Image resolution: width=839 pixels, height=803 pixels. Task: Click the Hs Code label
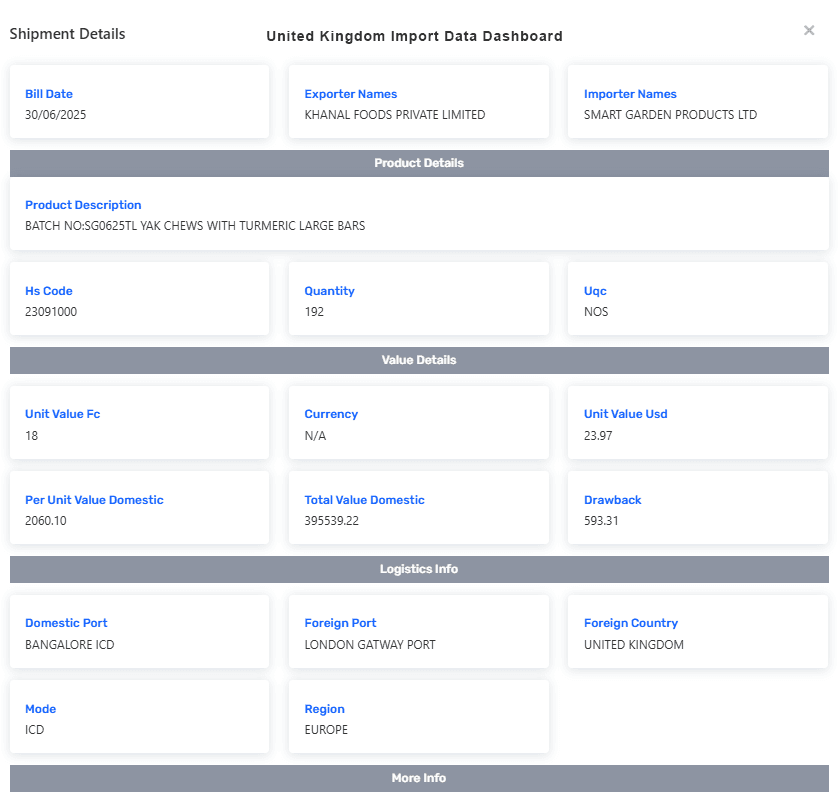tap(49, 291)
